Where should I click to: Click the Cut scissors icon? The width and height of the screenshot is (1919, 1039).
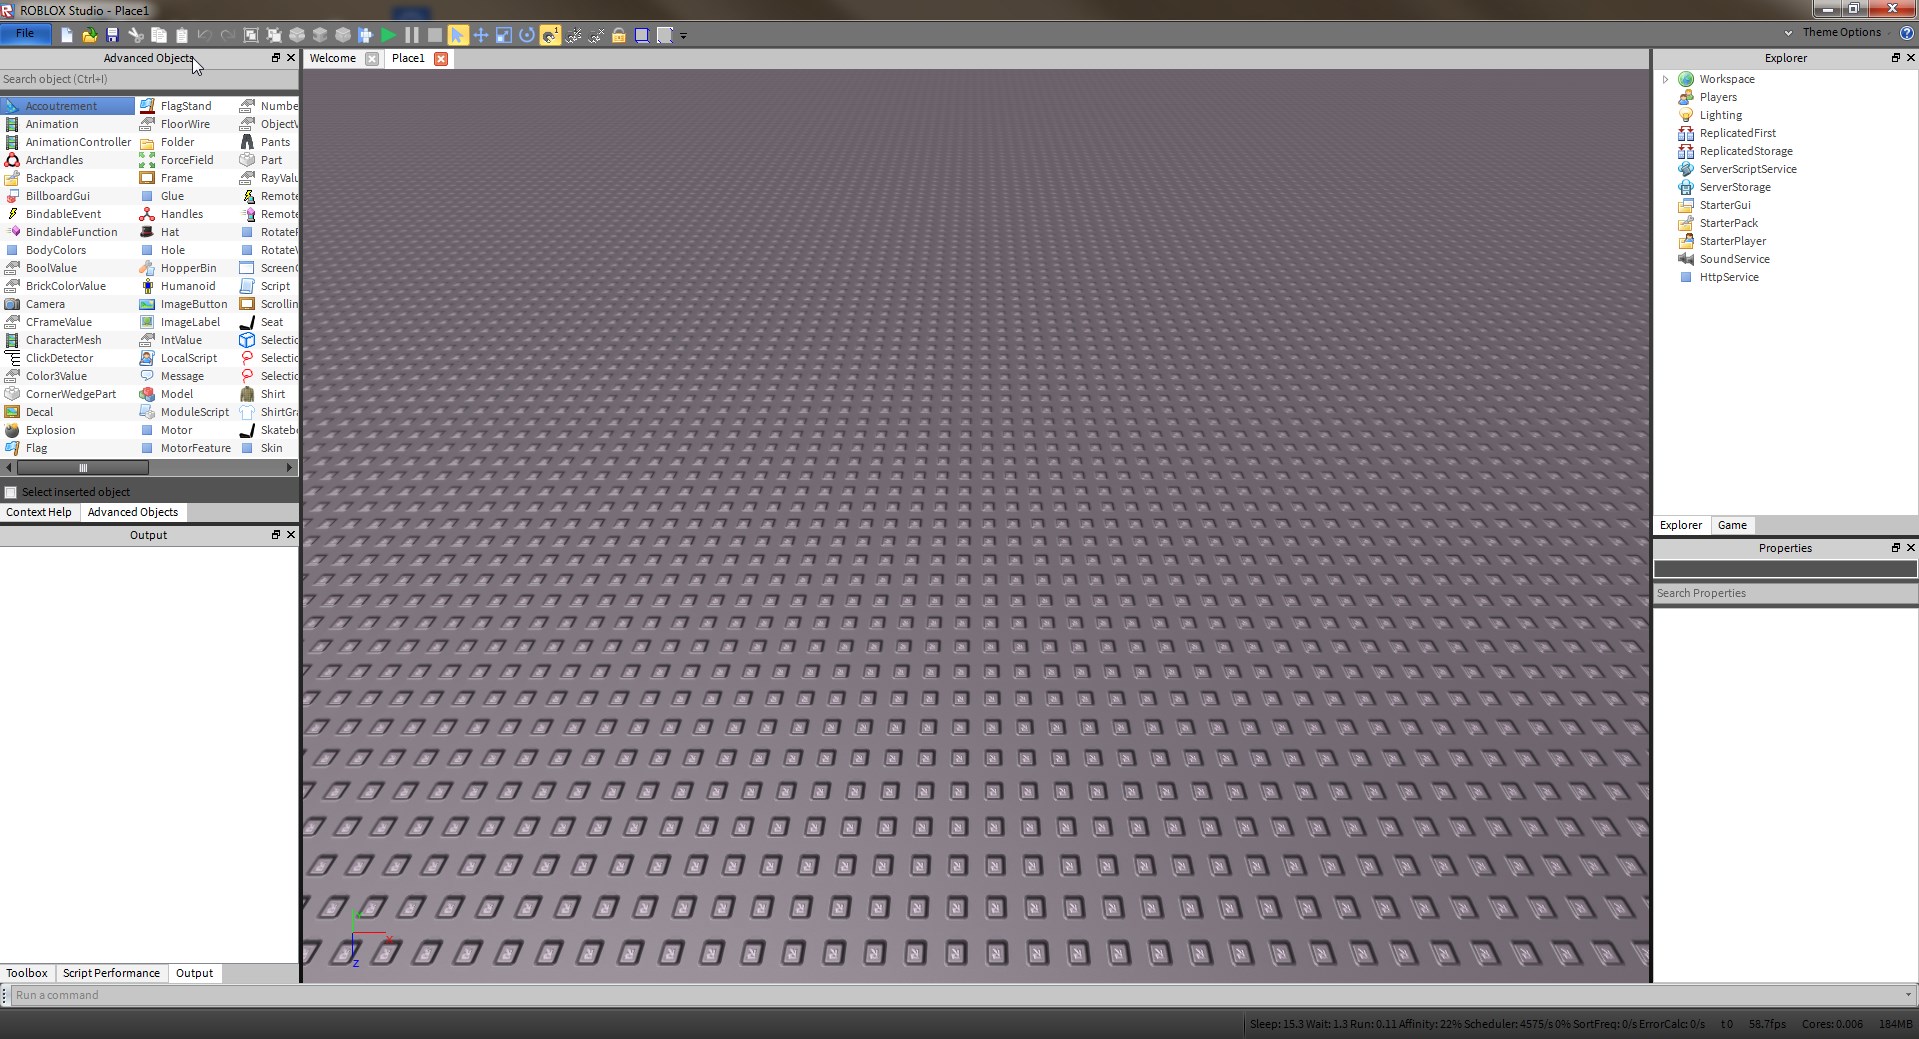[x=136, y=35]
